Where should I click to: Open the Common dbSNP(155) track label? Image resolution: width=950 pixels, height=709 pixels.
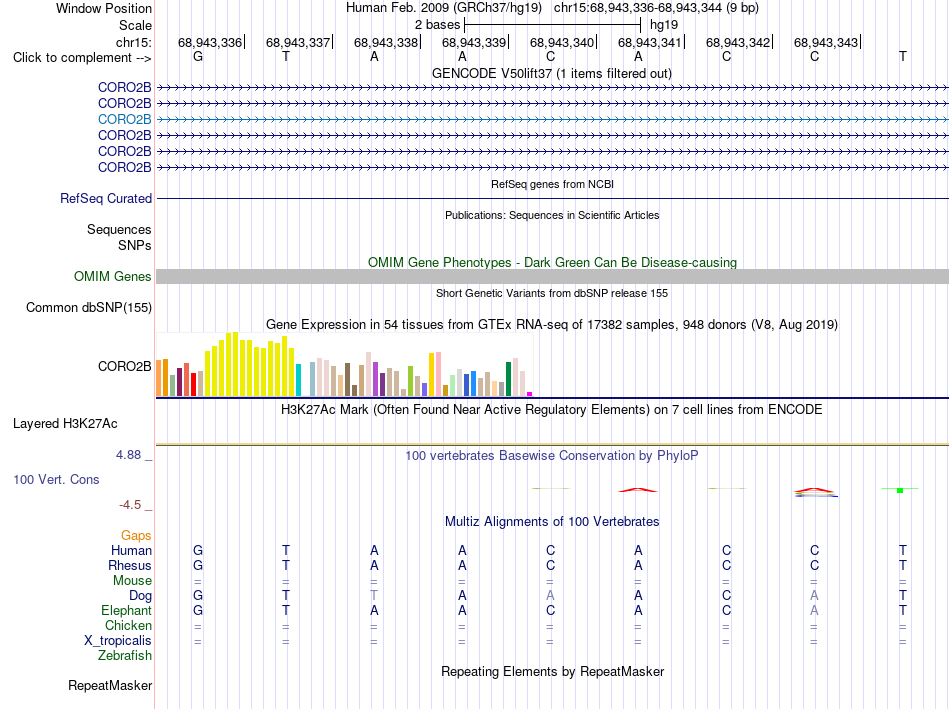89,307
